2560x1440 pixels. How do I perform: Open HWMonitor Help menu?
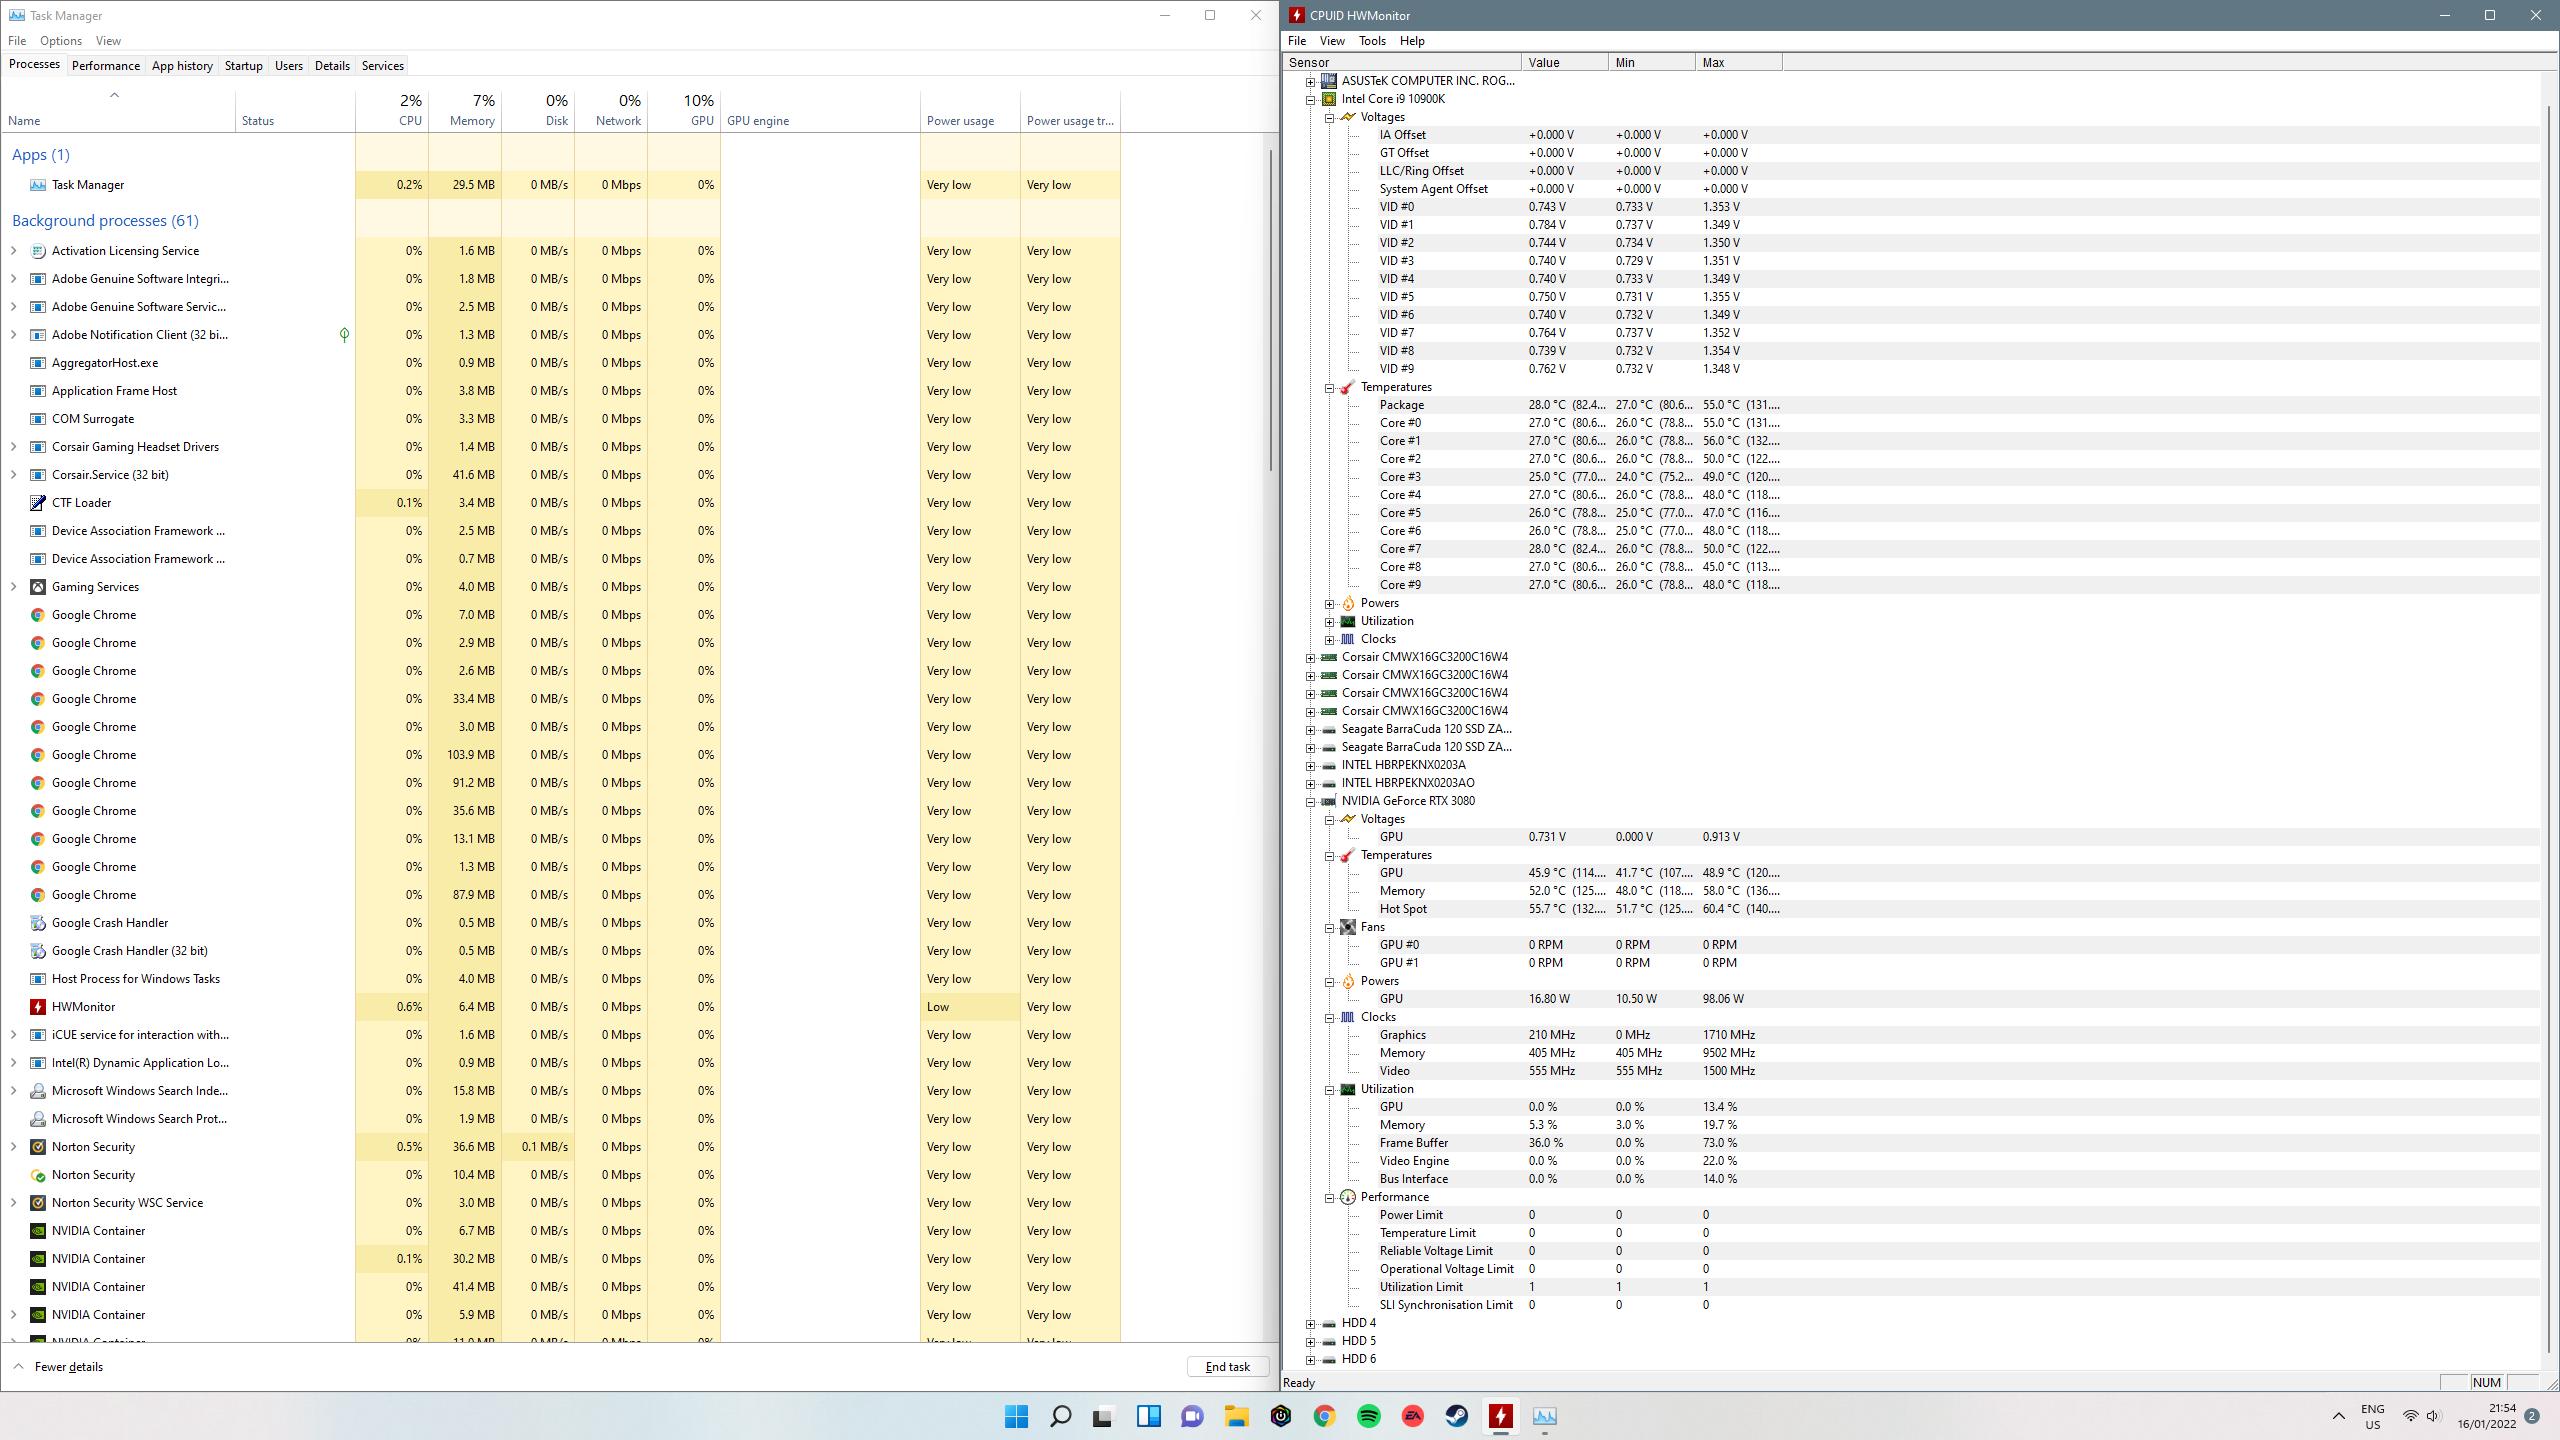[1412, 41]
